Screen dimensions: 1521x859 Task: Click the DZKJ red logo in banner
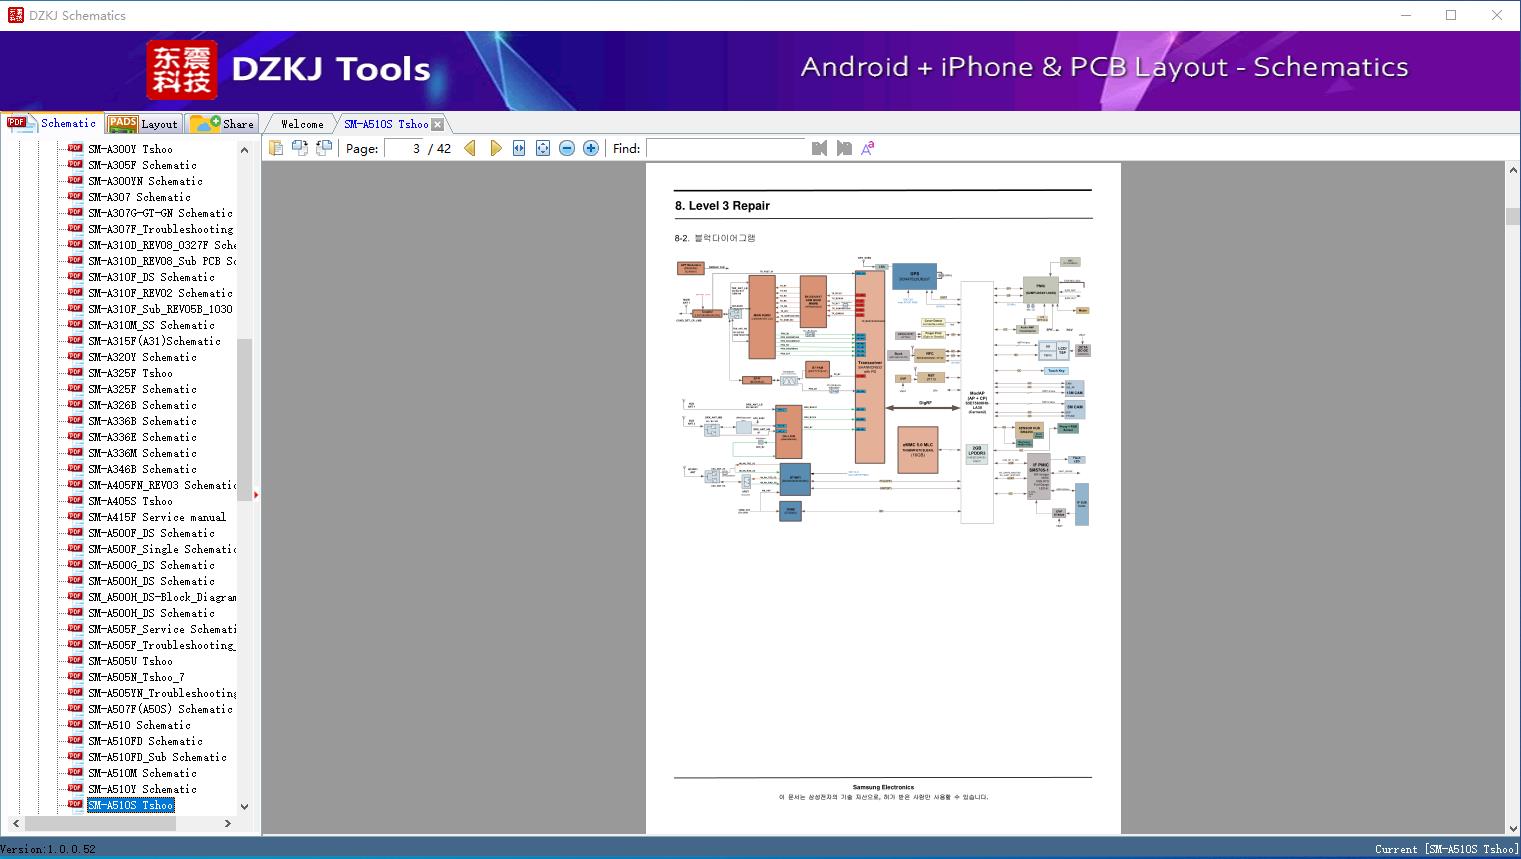(x=182, y=70)
